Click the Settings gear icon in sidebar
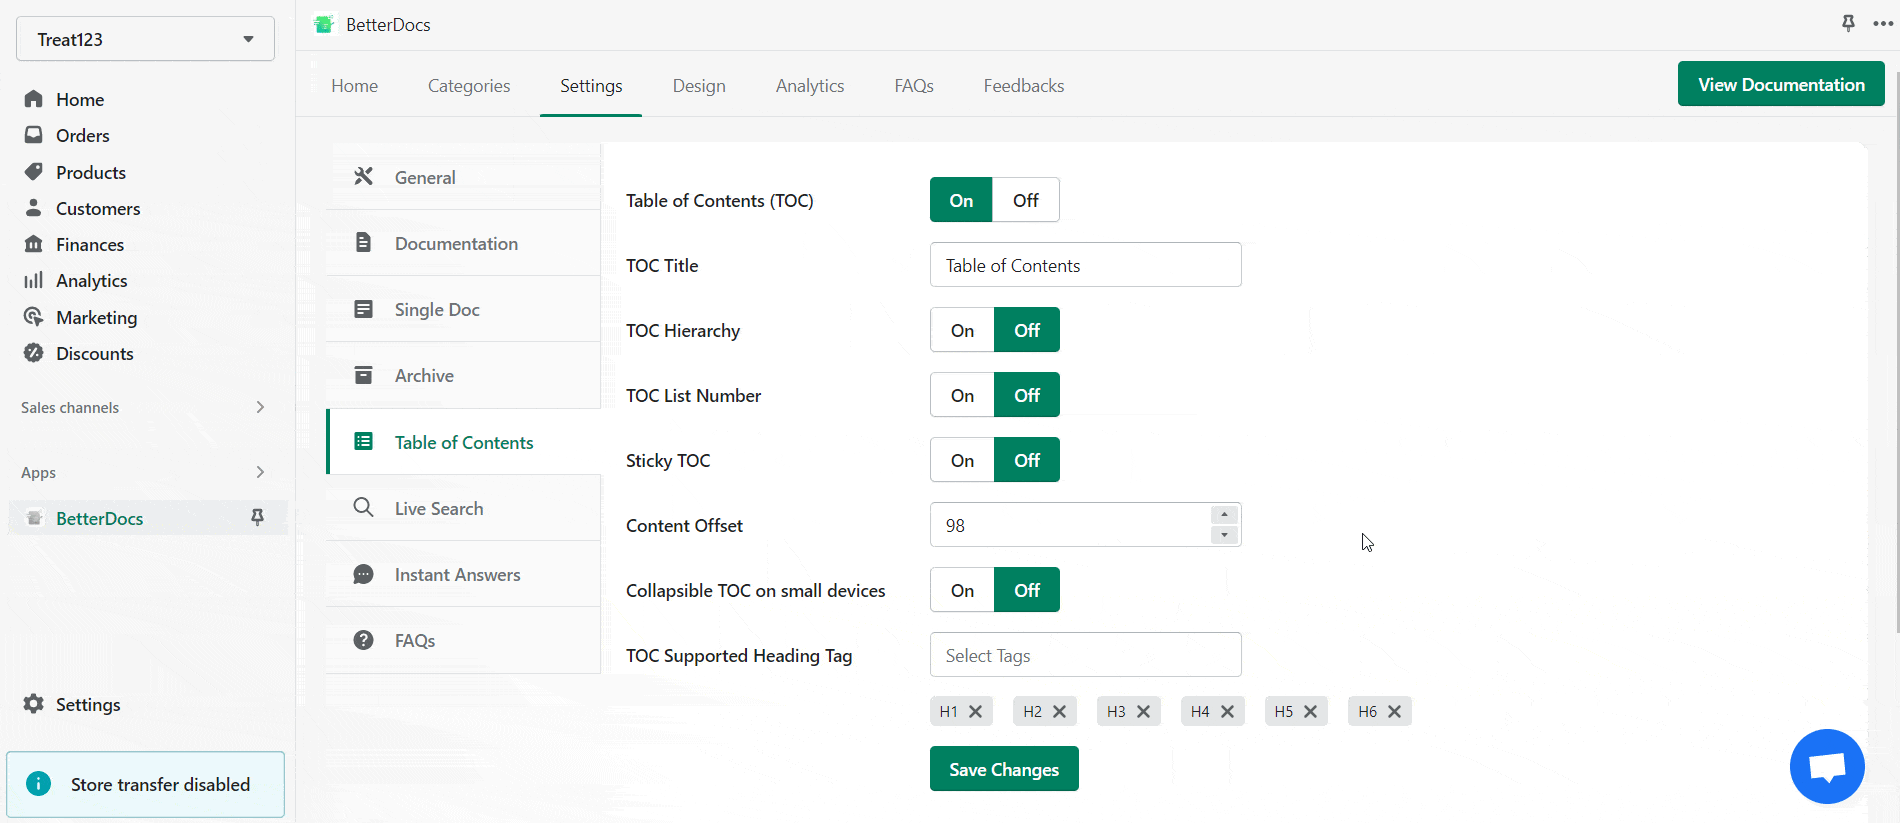The height and width of the screenshot is (823, 1900). click(34, 704)
